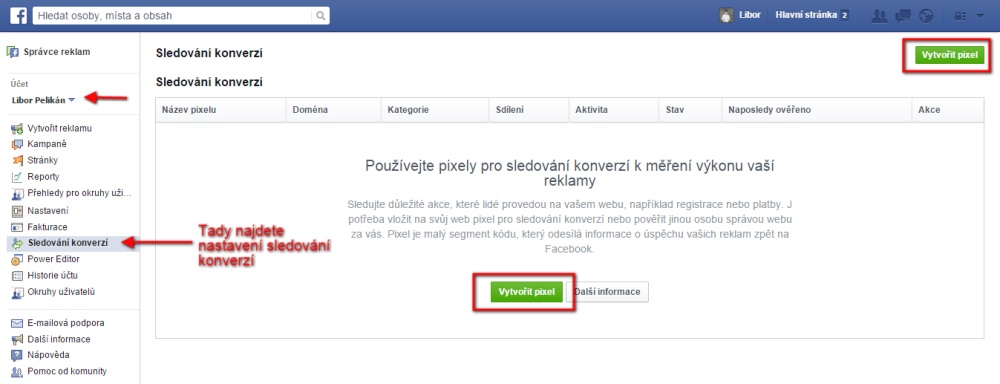
Task: Click the E-mailová podpora envelope icon
Action: (x=17, y=323)
